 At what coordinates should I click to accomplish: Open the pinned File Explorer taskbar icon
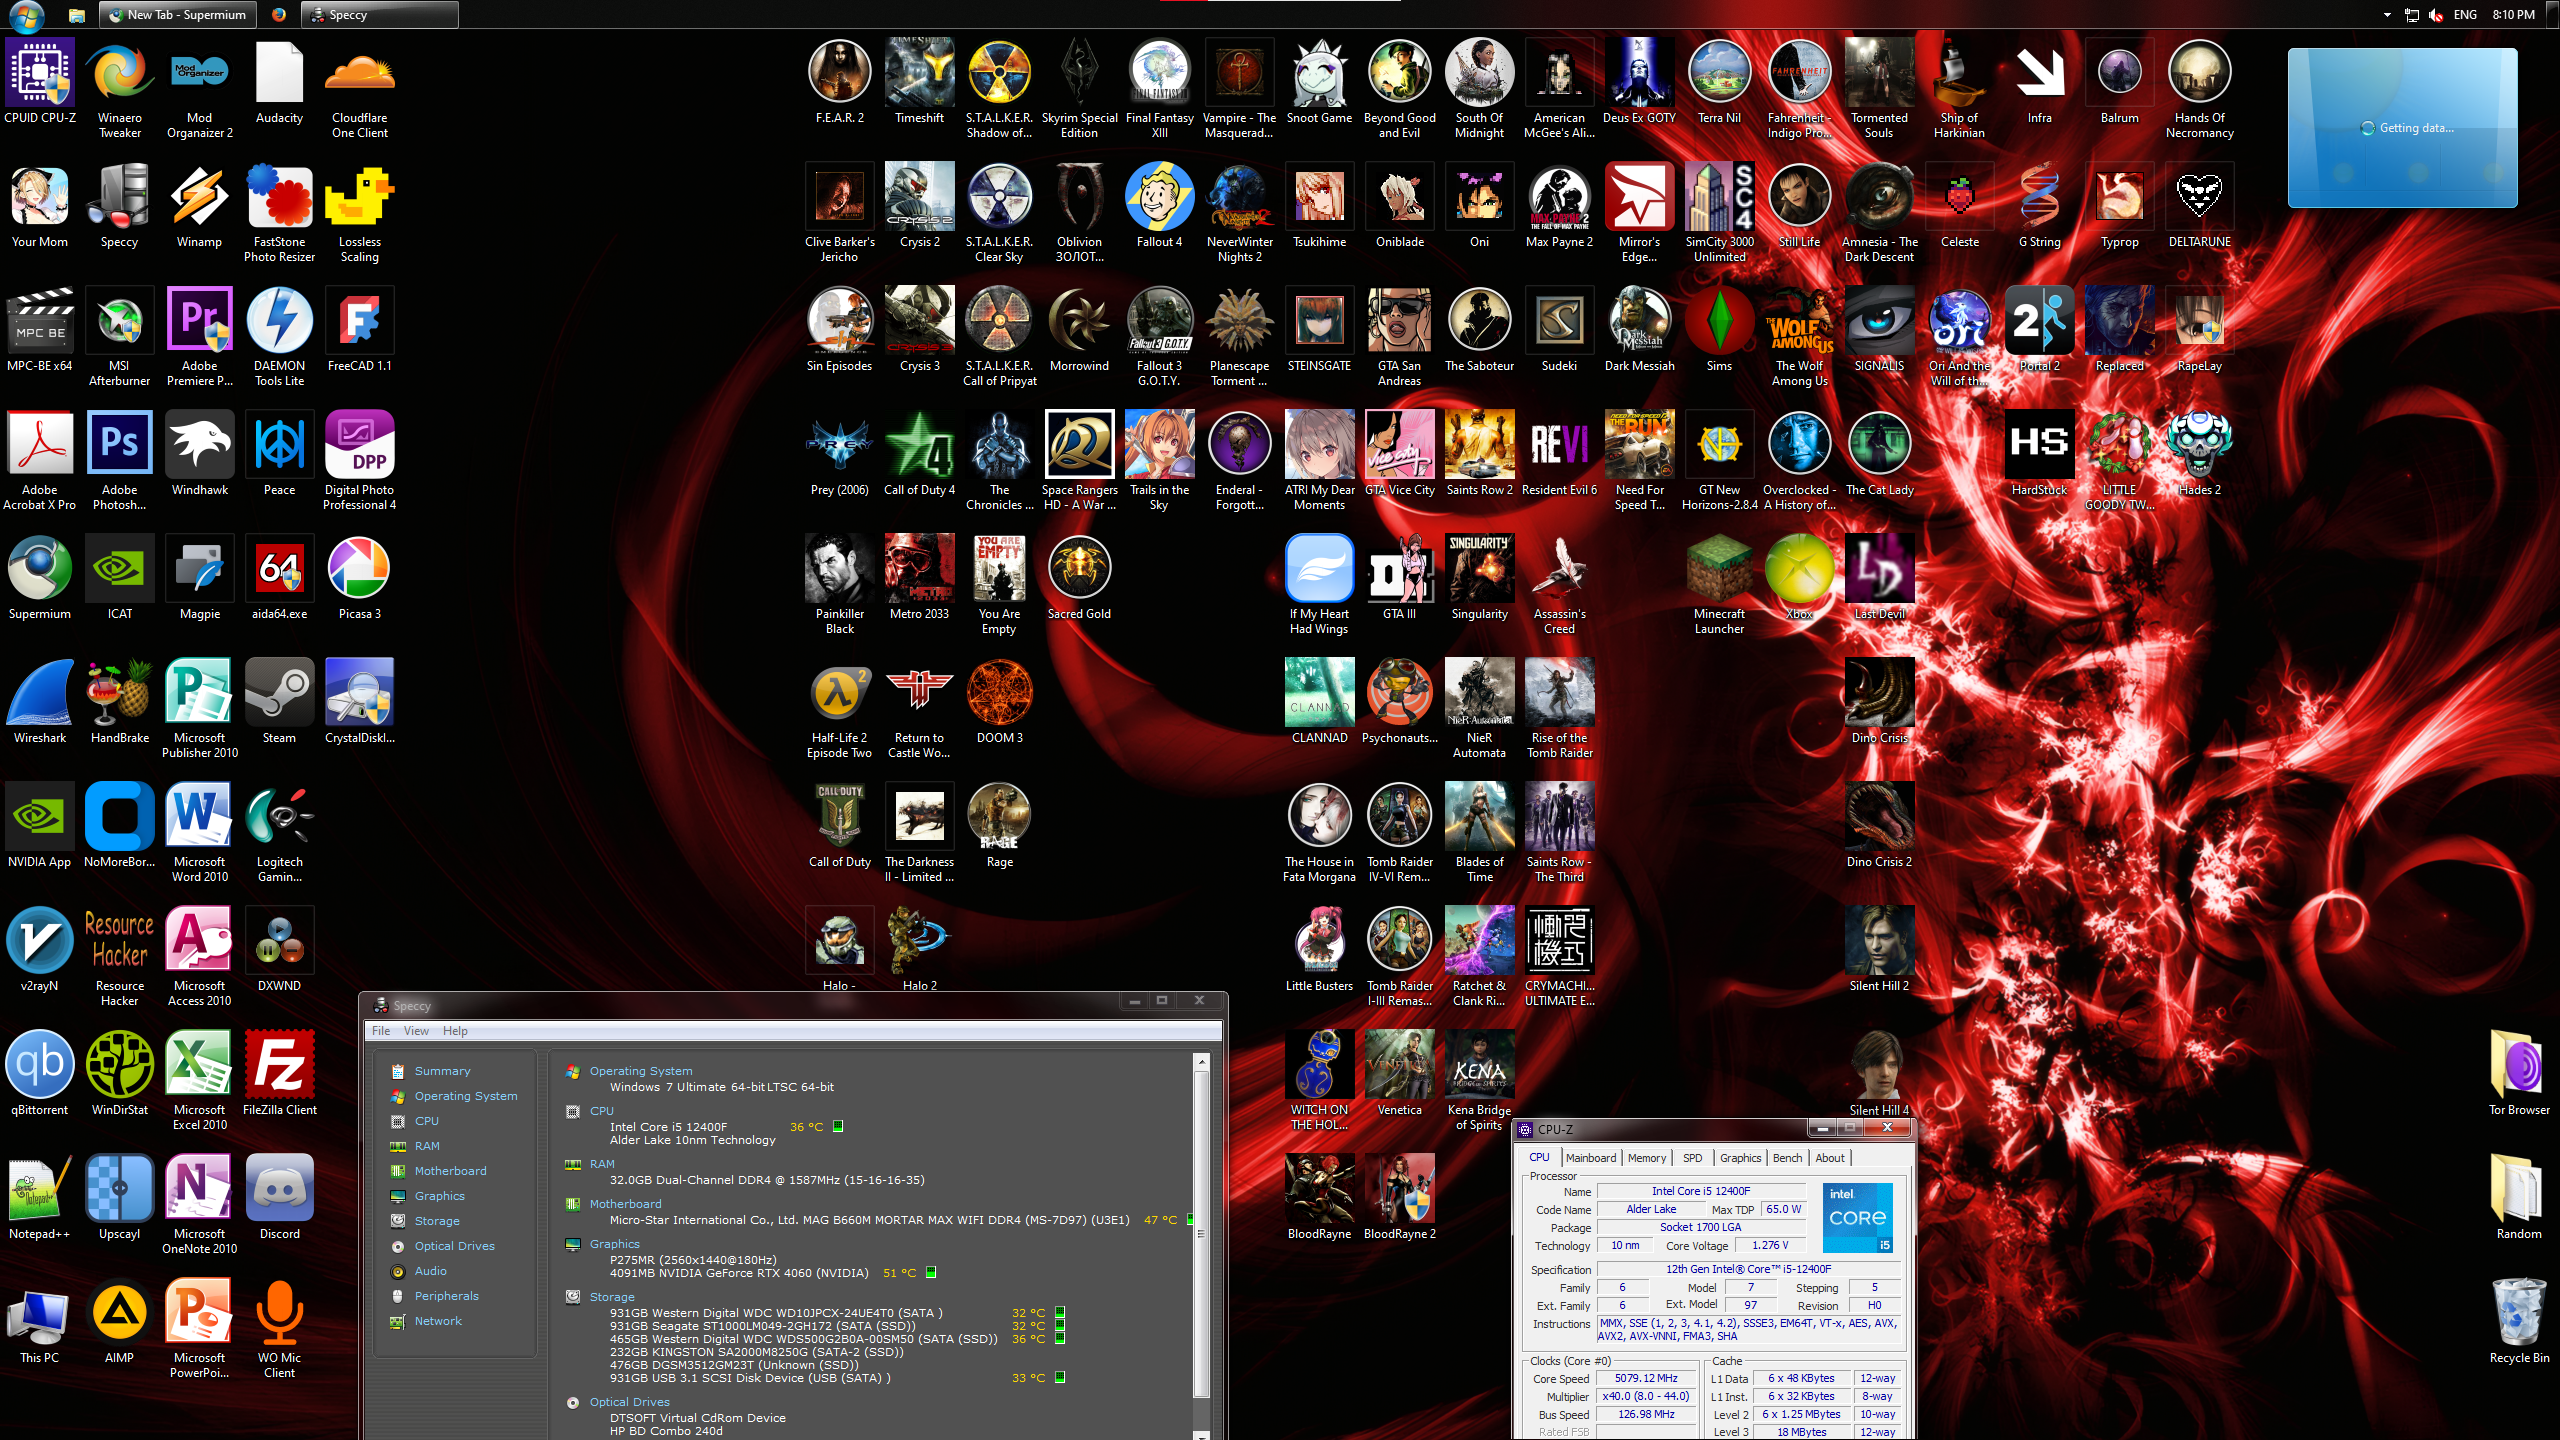click(x=77, y=15)
